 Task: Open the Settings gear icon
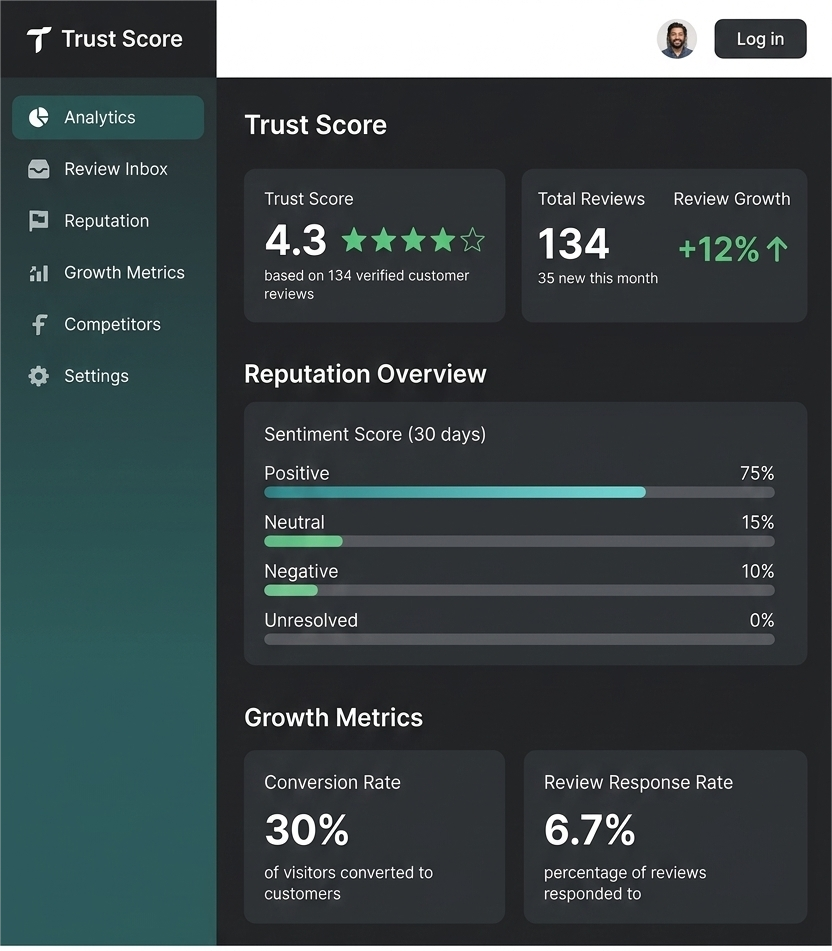click(37, 376)
